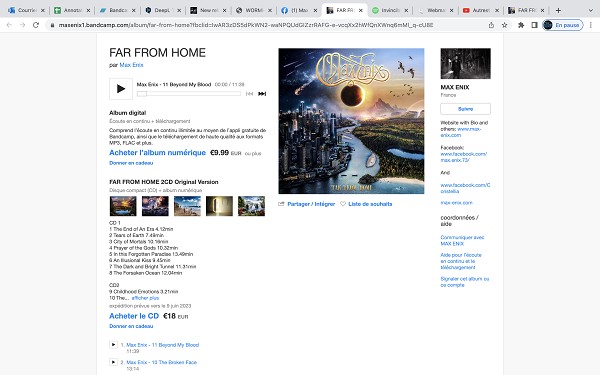Screen dimensions: 600x375
Task: Open third CD package beach thumbnail
Action: [187, 206]
